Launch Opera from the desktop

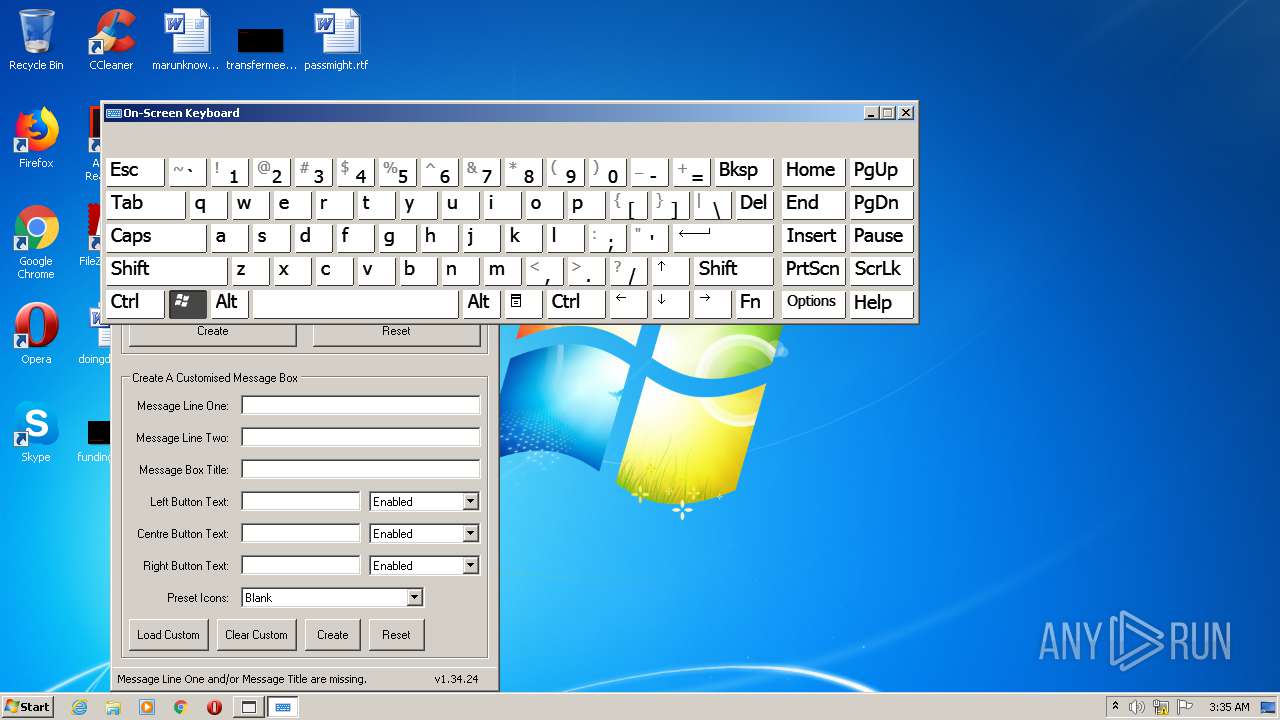click(36, 334)
